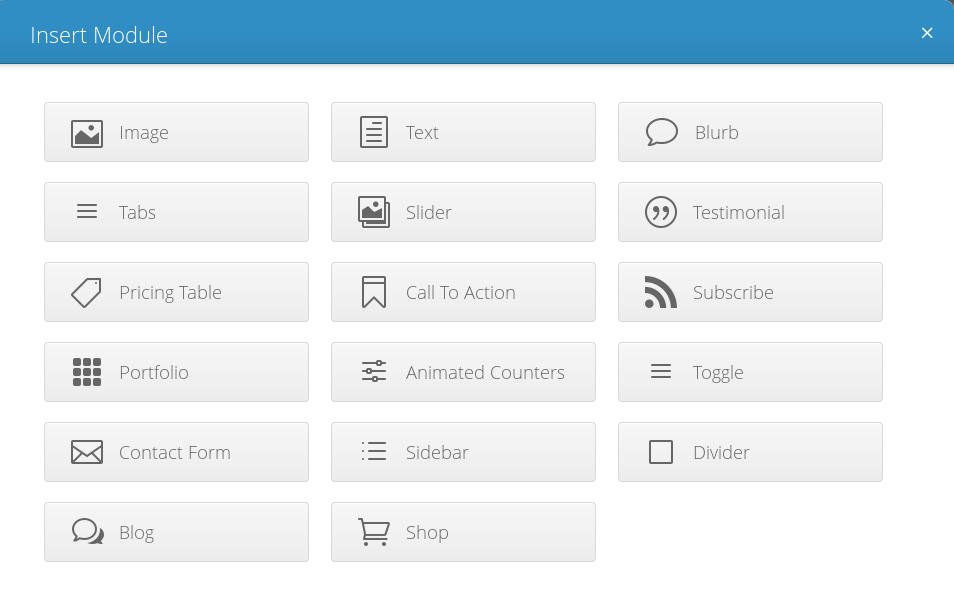
Task: Click the Subscribe RSS feed icon
Action: point(661,292)
